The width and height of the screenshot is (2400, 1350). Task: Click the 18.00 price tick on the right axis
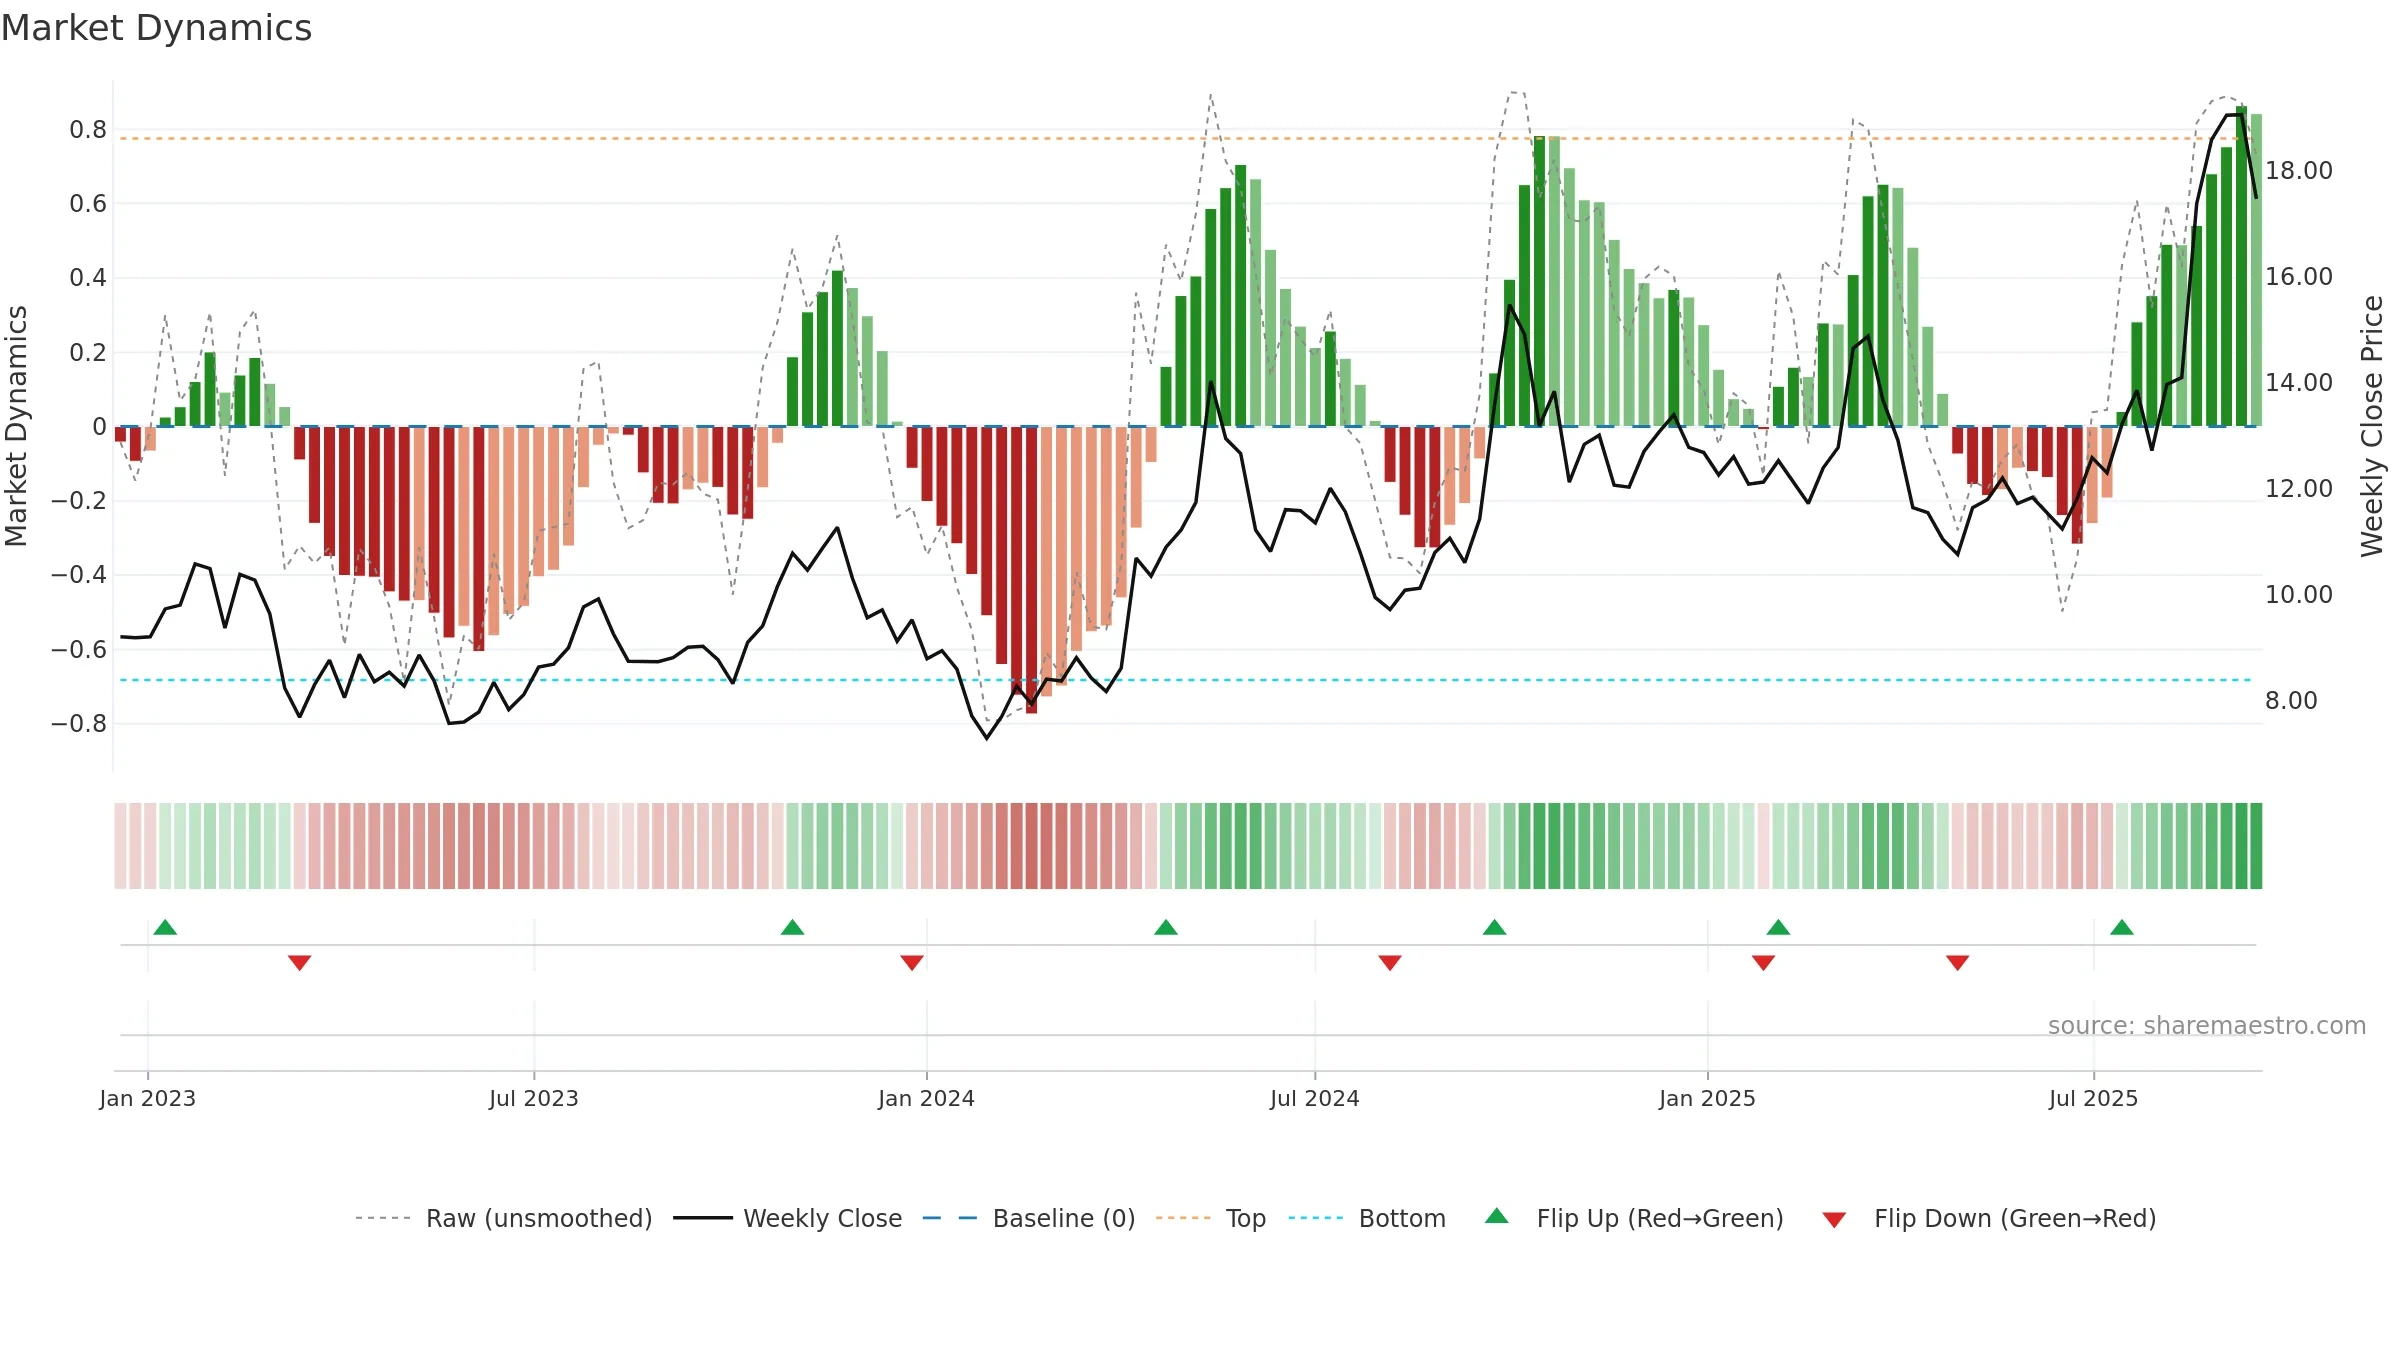pos(2299,171)
